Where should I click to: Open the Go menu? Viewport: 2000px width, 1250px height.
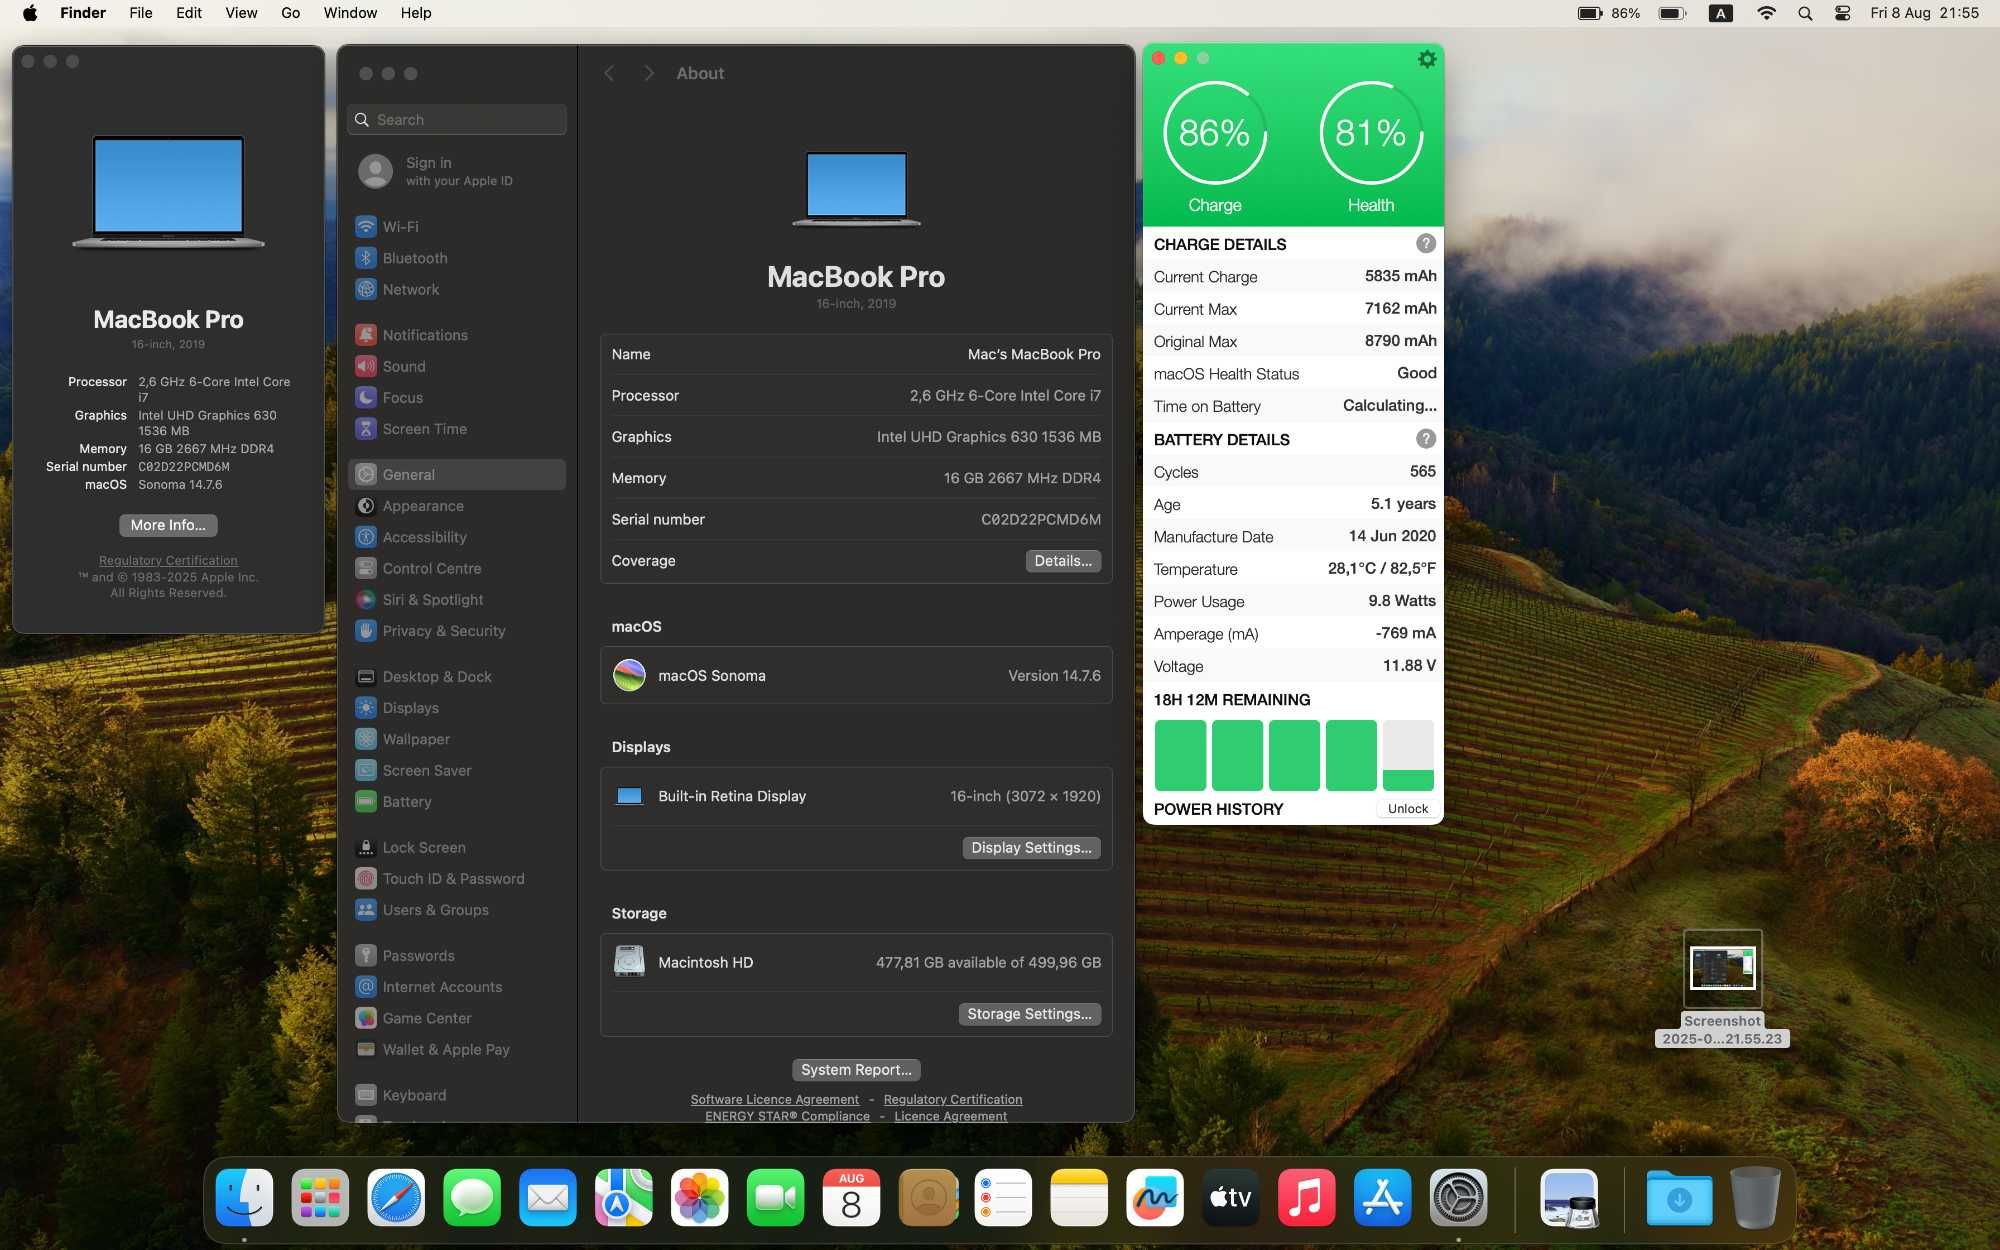coord(290,13)
